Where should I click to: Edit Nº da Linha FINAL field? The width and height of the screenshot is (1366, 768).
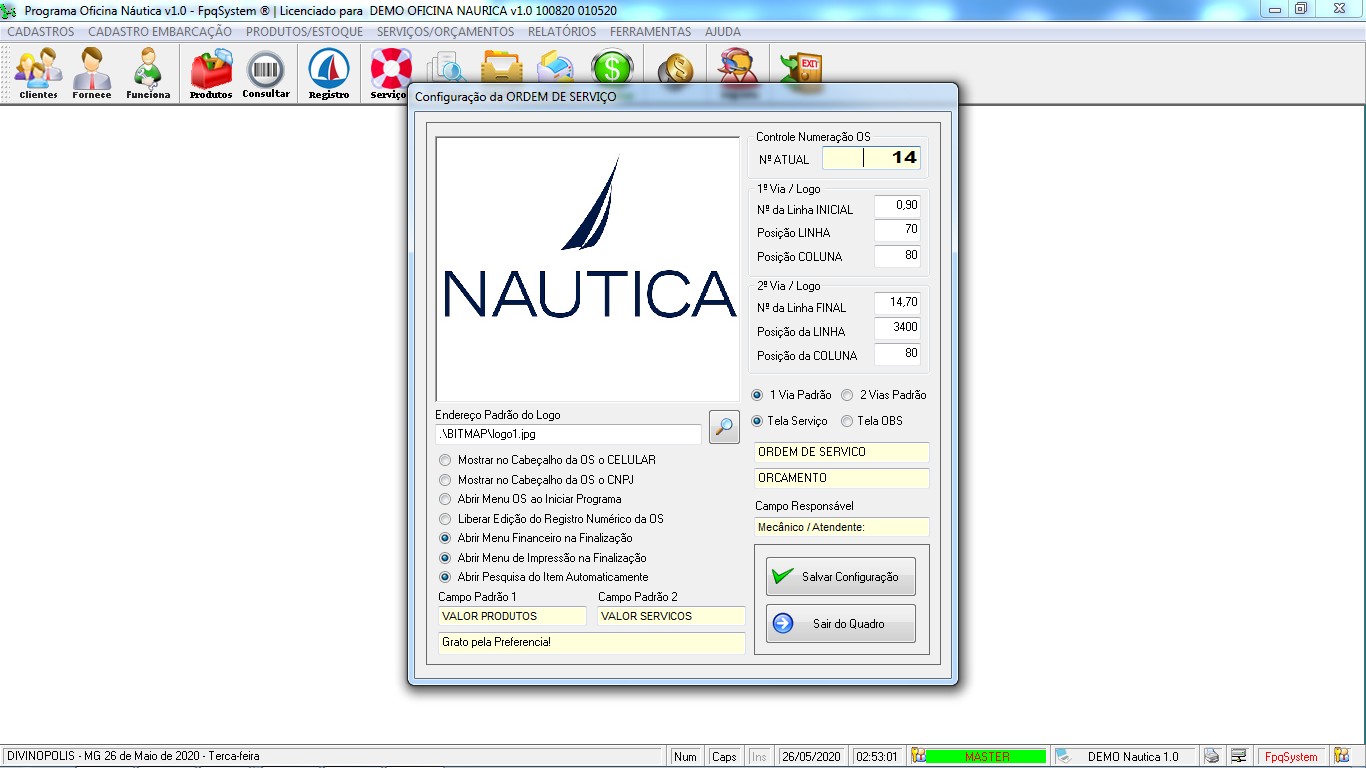[x=897, y=303]
